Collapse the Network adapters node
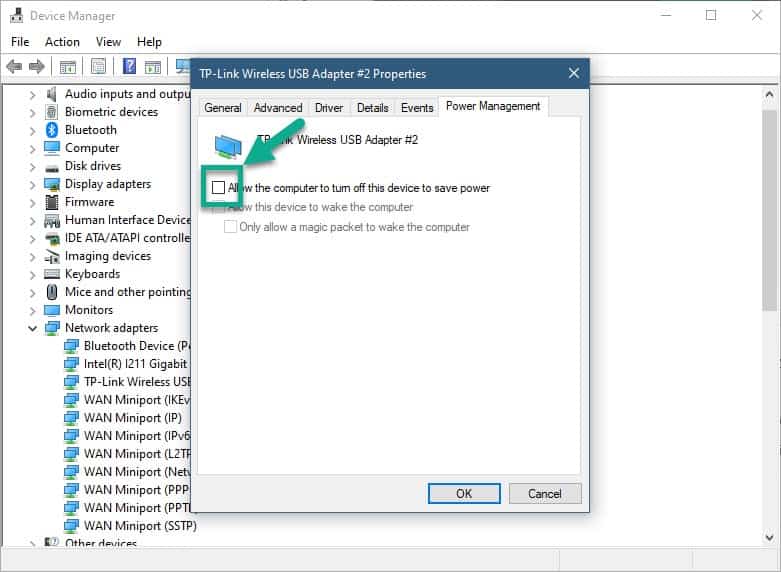Image resolution: width=781 pixels, height=572 pixels. [32, 328]
